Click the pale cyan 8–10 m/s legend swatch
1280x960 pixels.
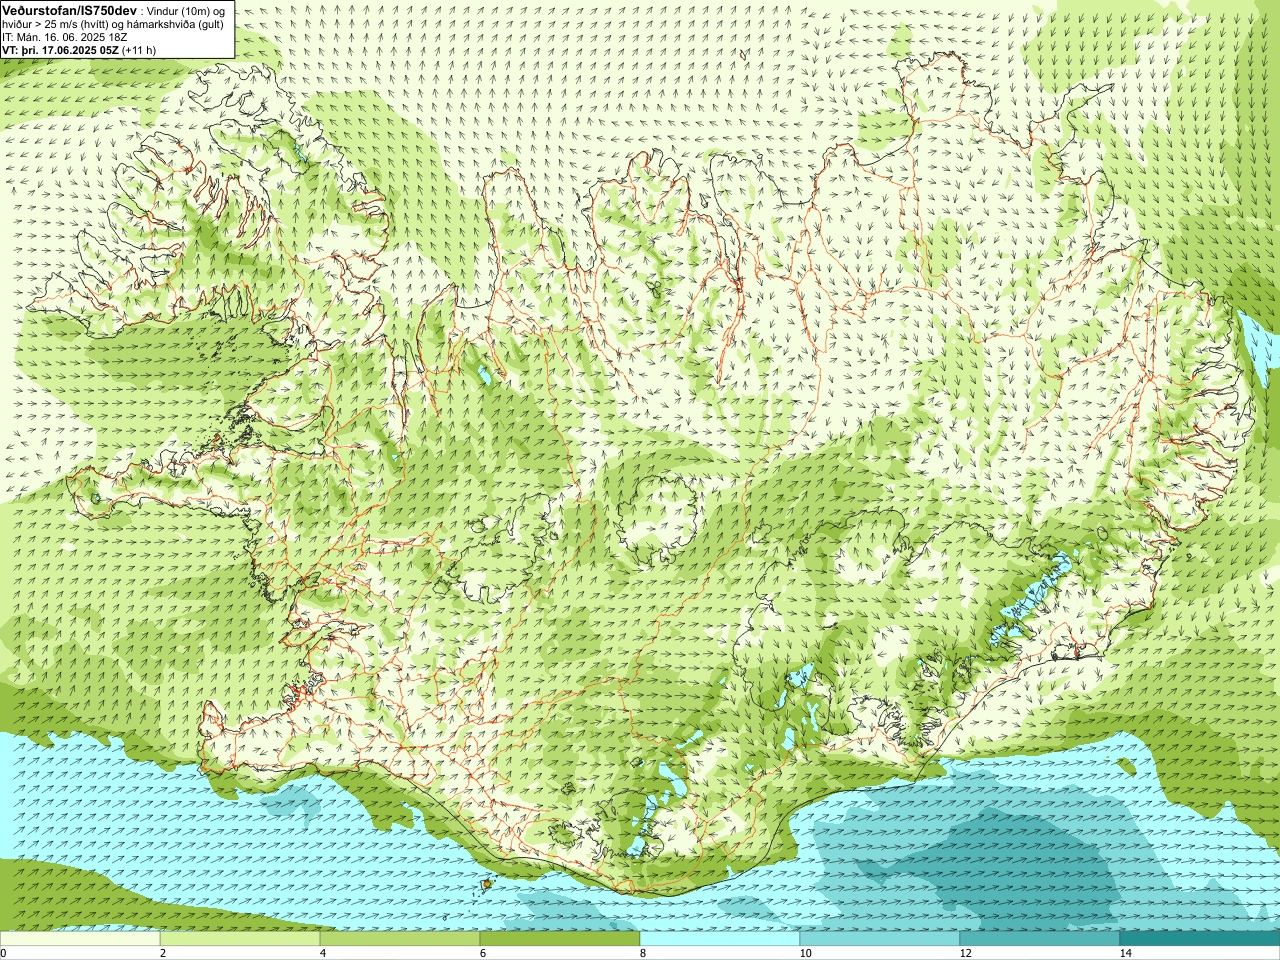coord(720,939)
